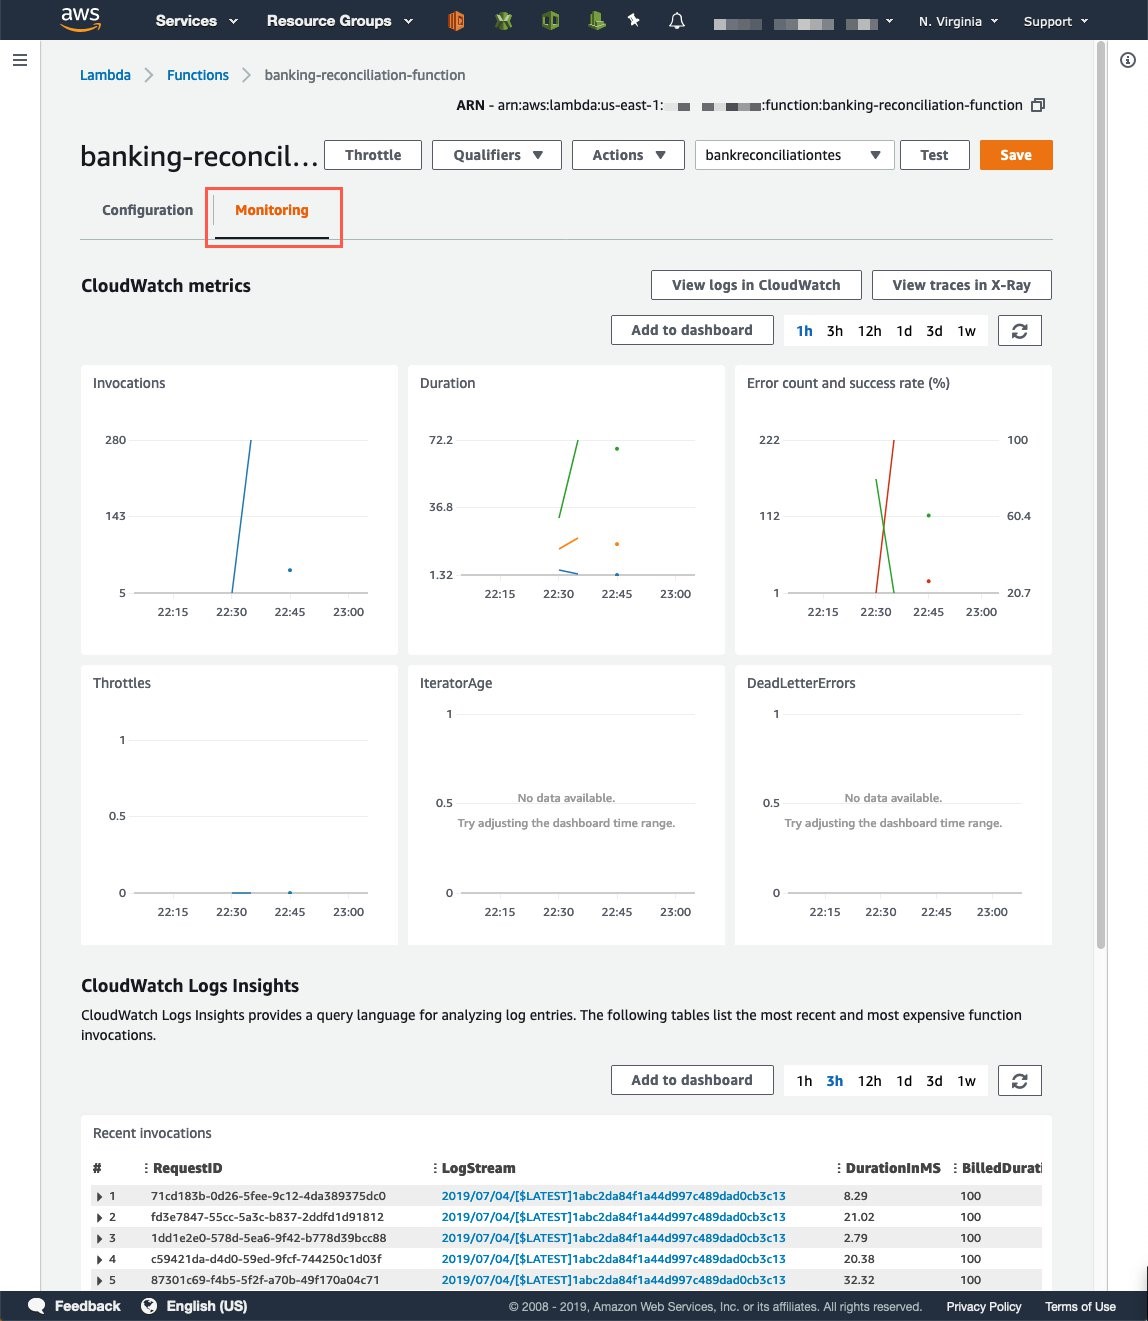Open the info panel via the information icon
Image resolution: width=1148 pixels, height=1321 pixels.
1129,60
